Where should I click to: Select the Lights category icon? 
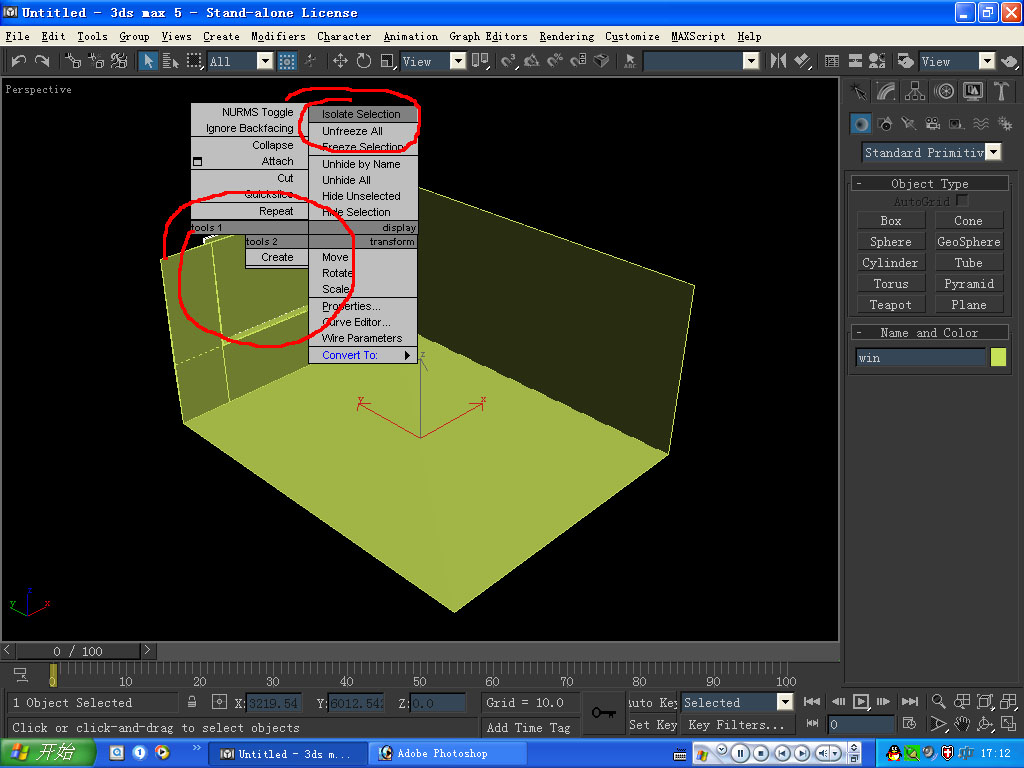[908, 123]
